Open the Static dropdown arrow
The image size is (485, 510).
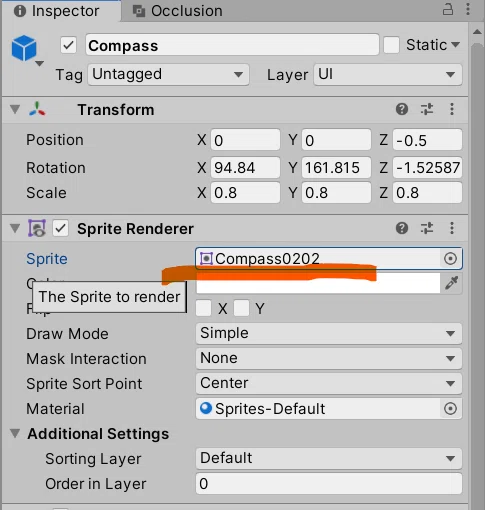point(455,44)
